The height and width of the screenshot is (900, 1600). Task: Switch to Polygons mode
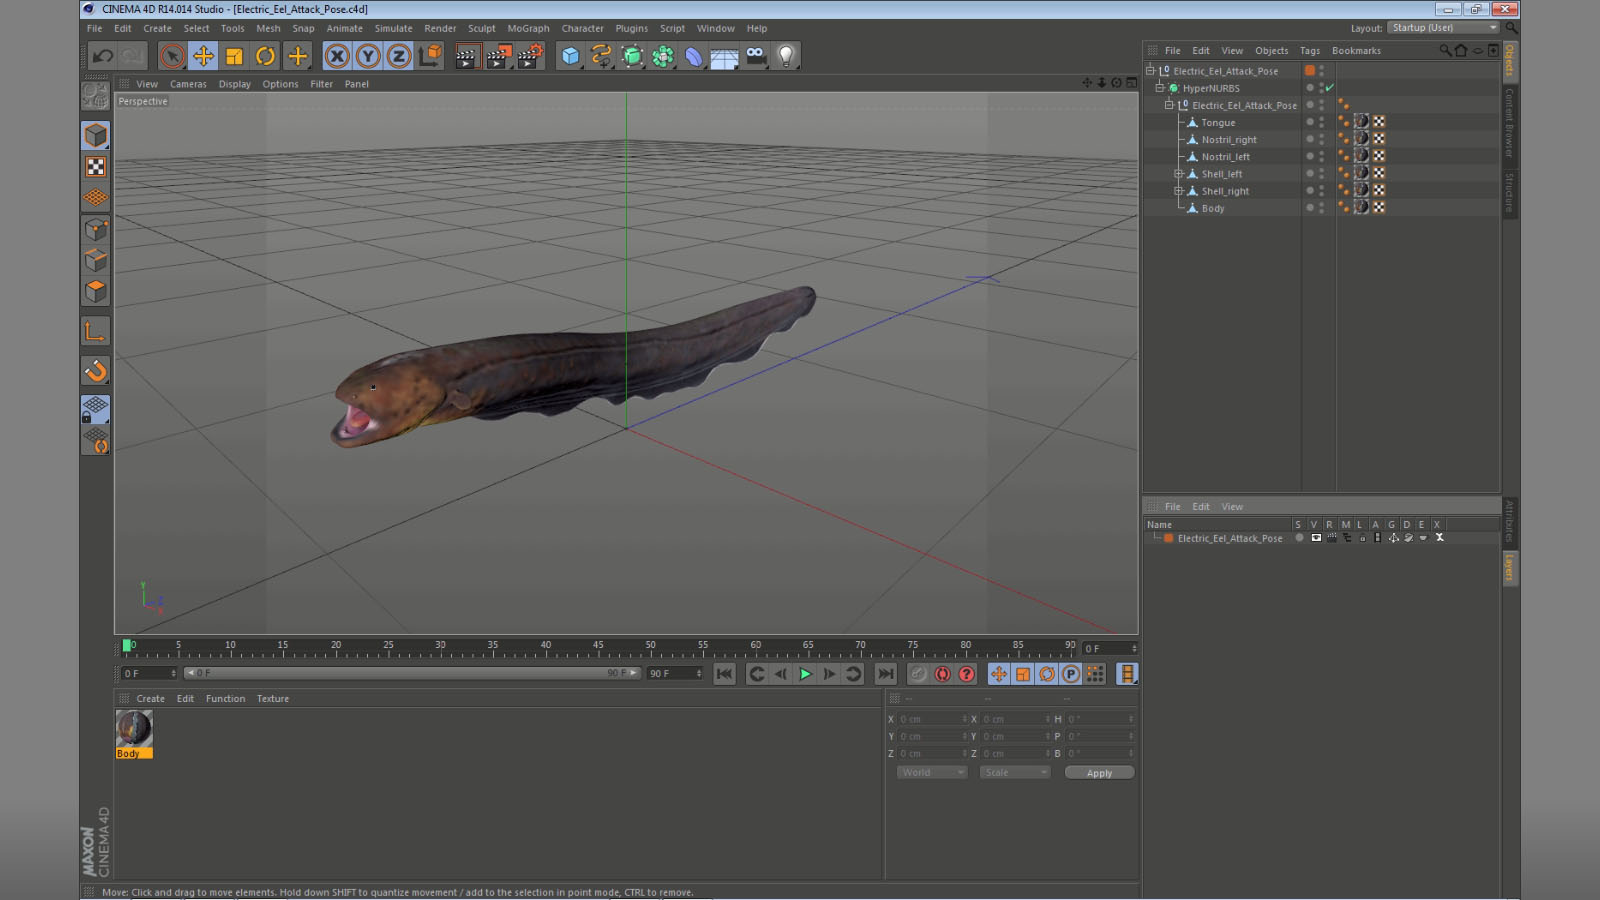click(x=96, y=291)
